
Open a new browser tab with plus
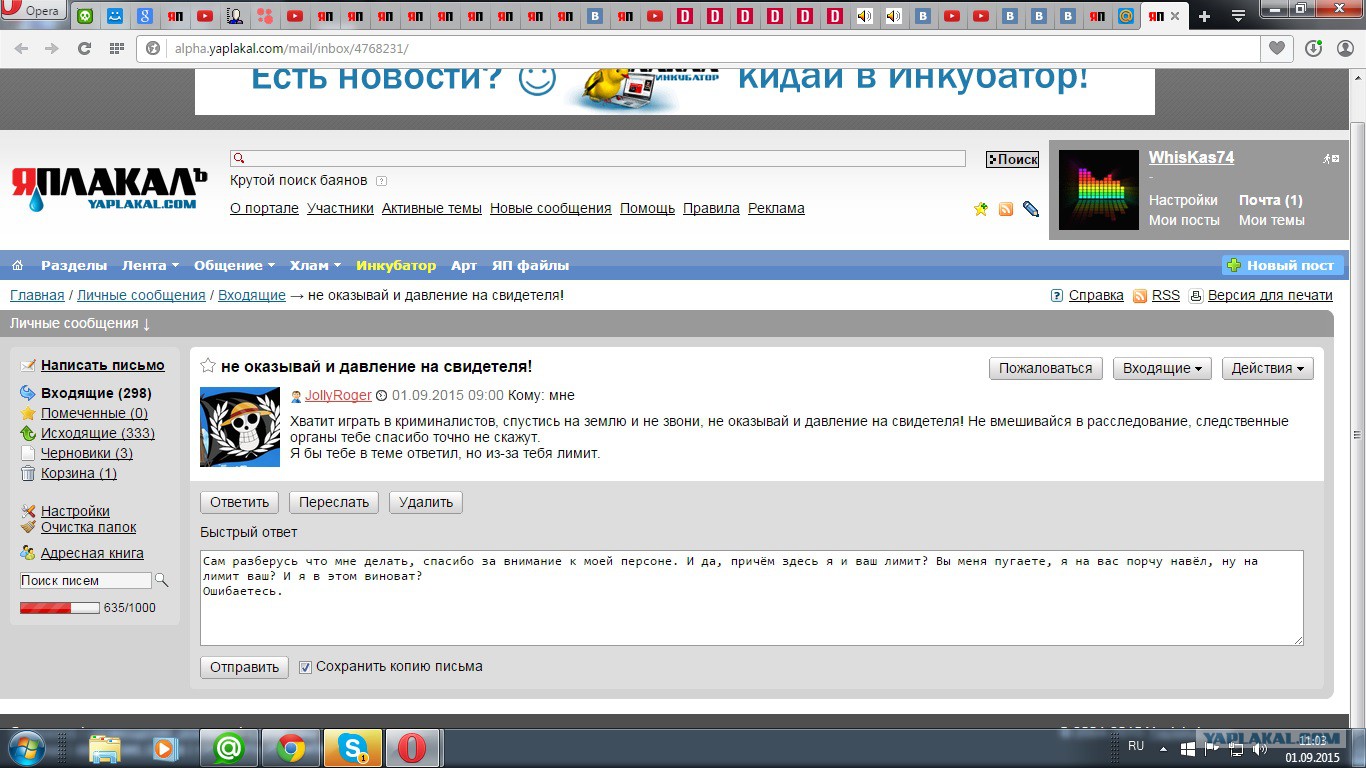1204,16
